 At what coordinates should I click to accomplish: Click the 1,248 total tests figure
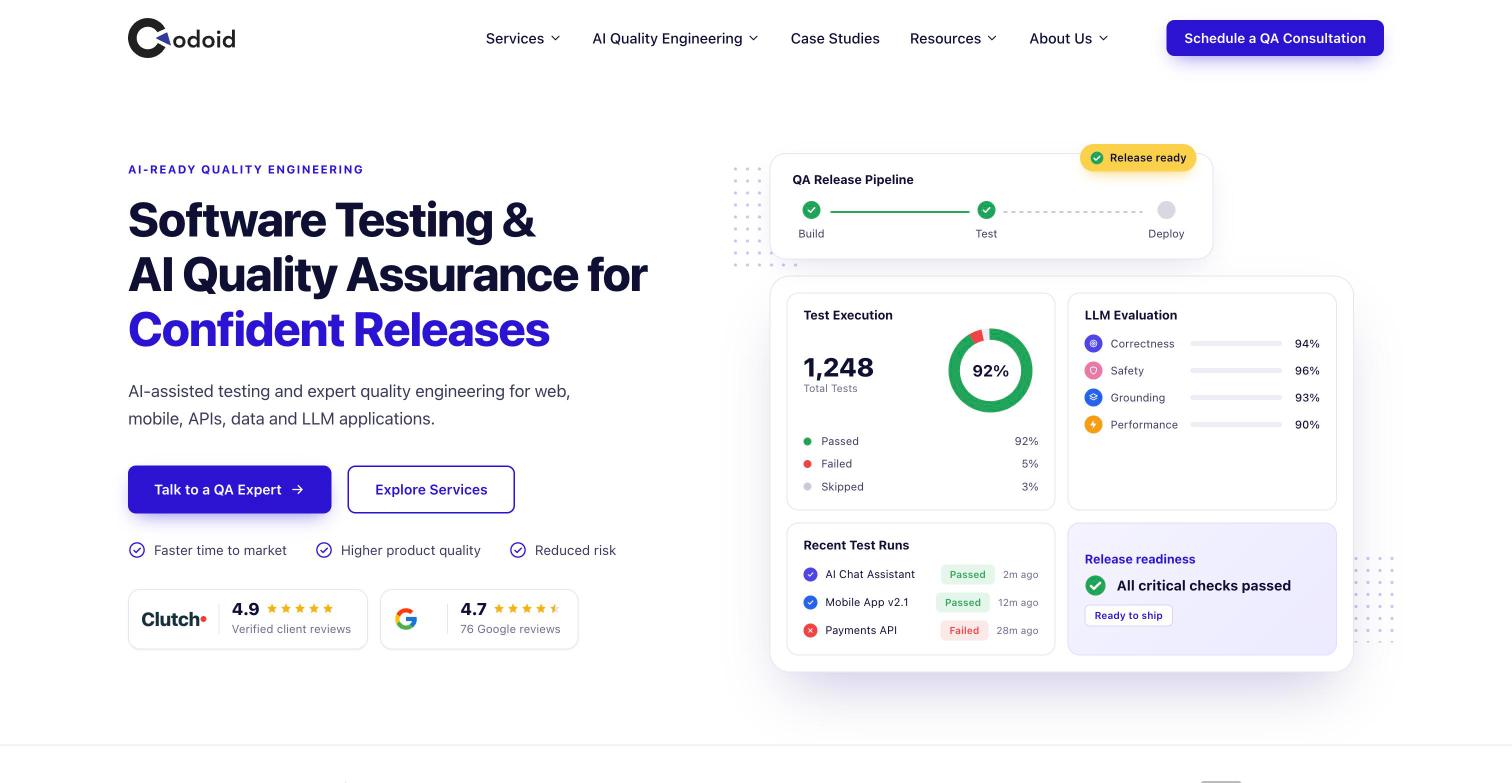(x=838, y=367)
